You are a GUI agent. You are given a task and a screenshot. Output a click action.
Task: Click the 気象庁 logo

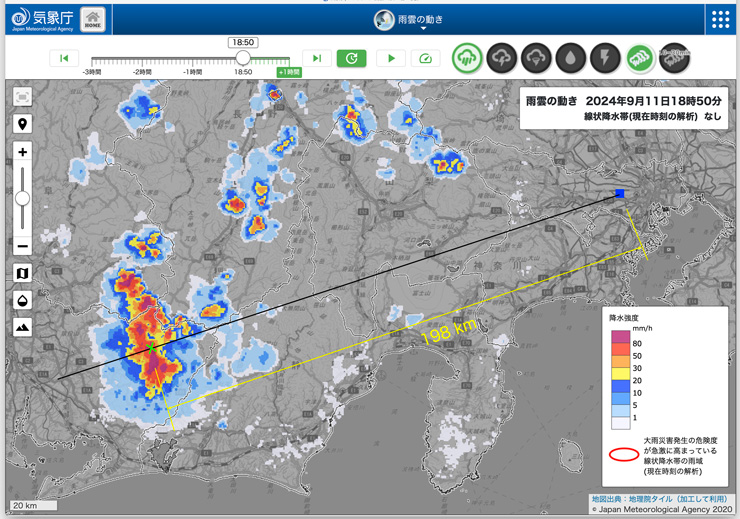click(x=42, y=19)
